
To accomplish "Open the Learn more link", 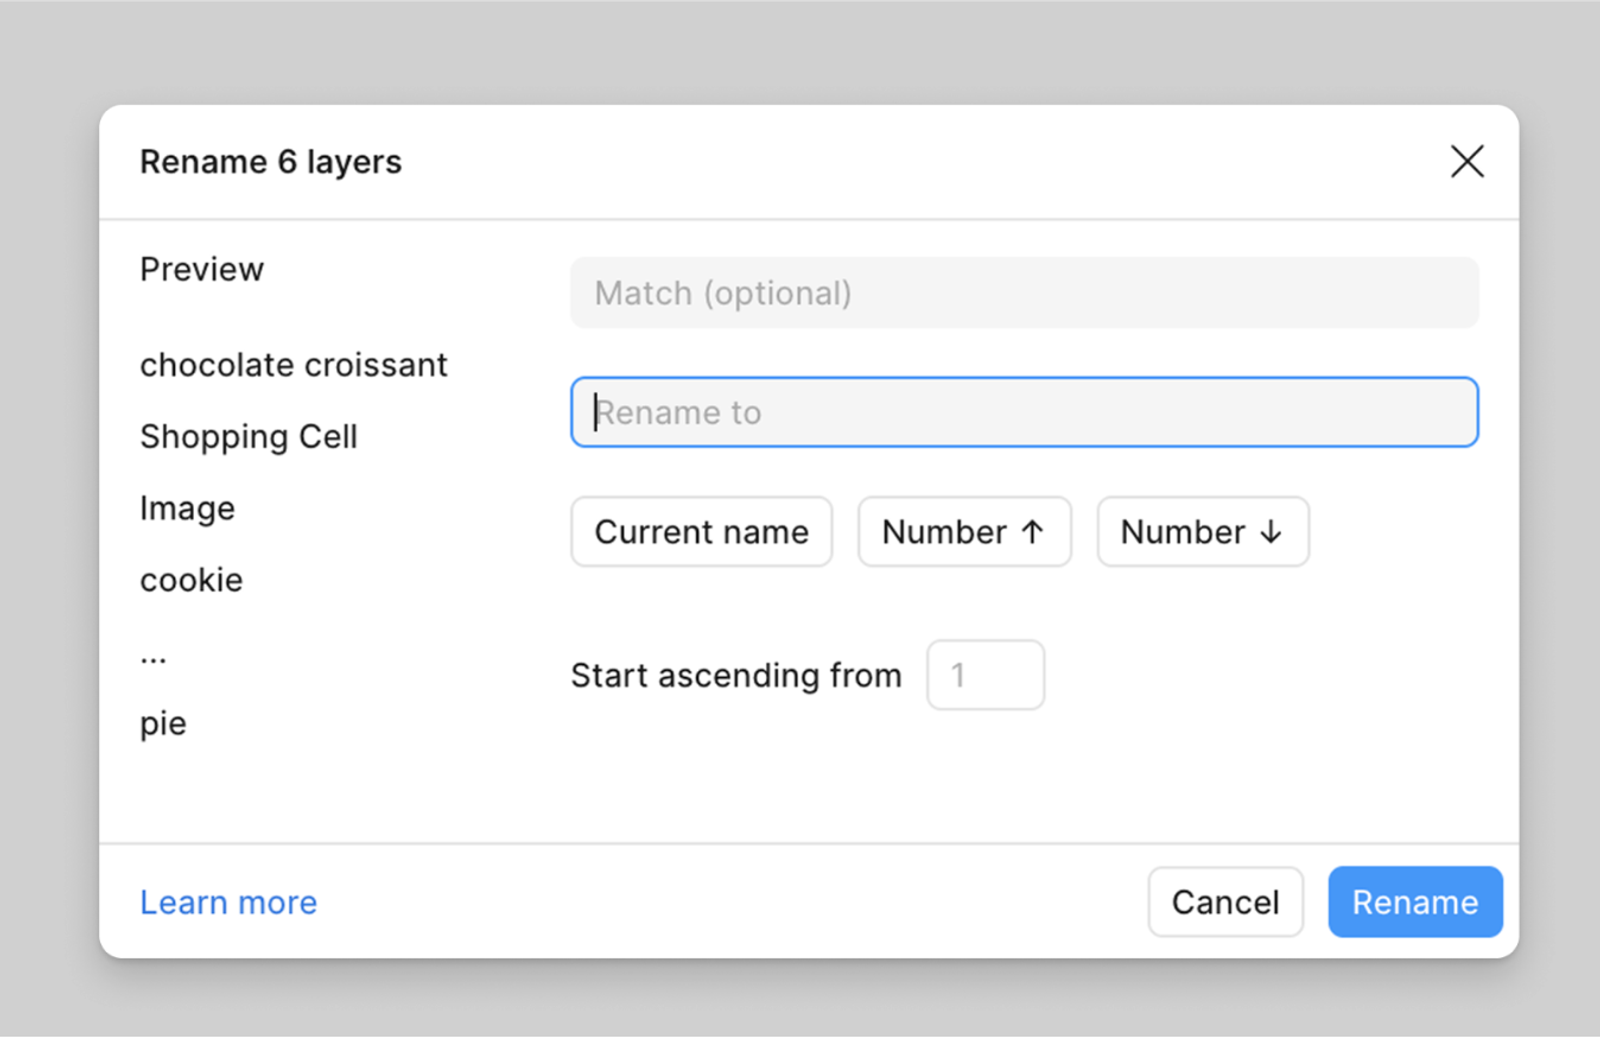I will pyautogui.click(x=228, y=902).
